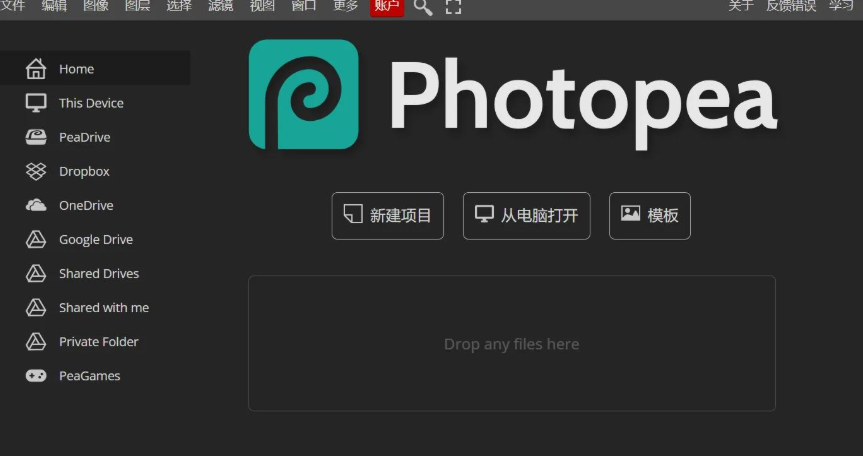
Task: Open the 关于 link
Action: [x=741, y=6]
